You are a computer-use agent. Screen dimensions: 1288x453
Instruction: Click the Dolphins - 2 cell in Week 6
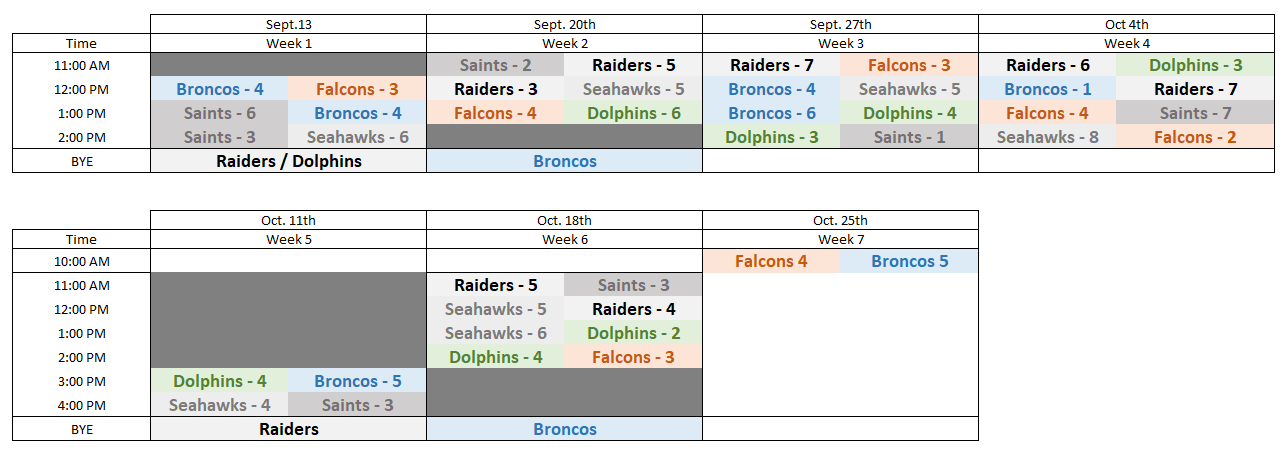[x=633, y=333]
